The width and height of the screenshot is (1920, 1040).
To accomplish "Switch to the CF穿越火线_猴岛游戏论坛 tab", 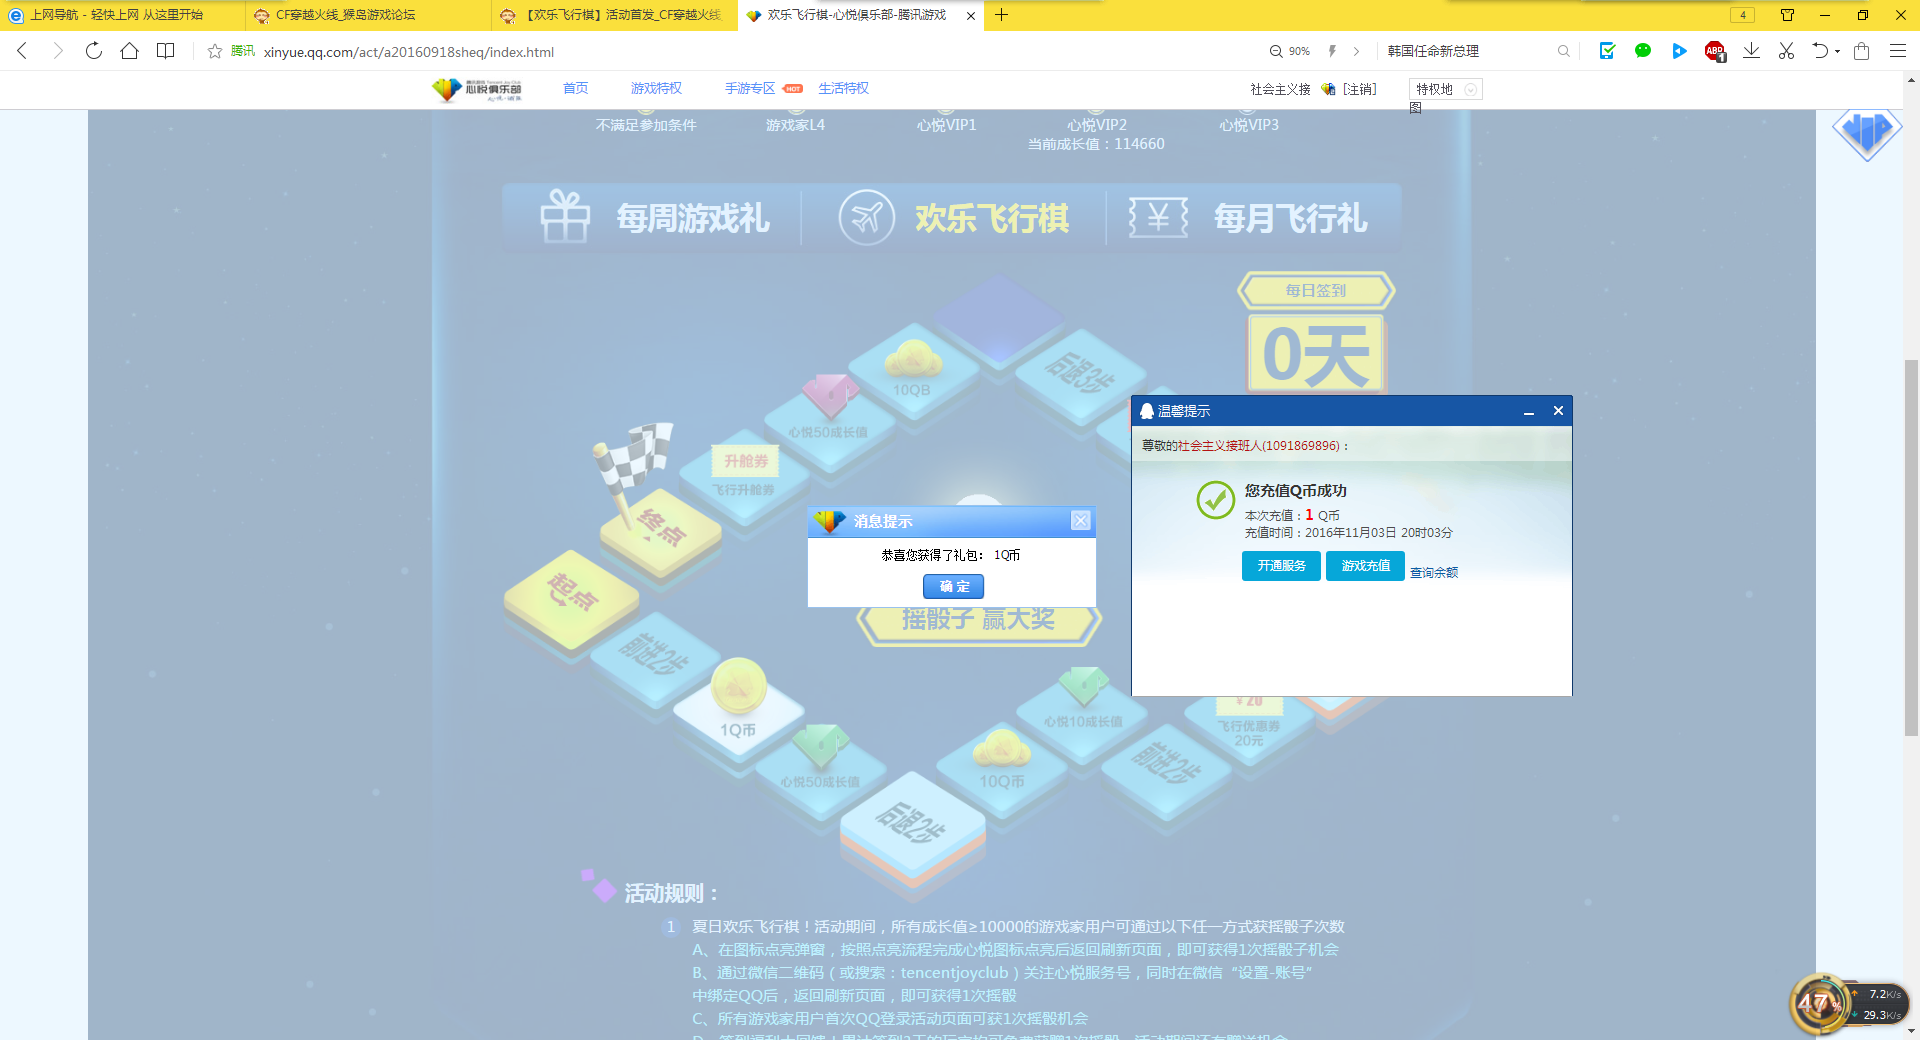I will tap(368, 15).
